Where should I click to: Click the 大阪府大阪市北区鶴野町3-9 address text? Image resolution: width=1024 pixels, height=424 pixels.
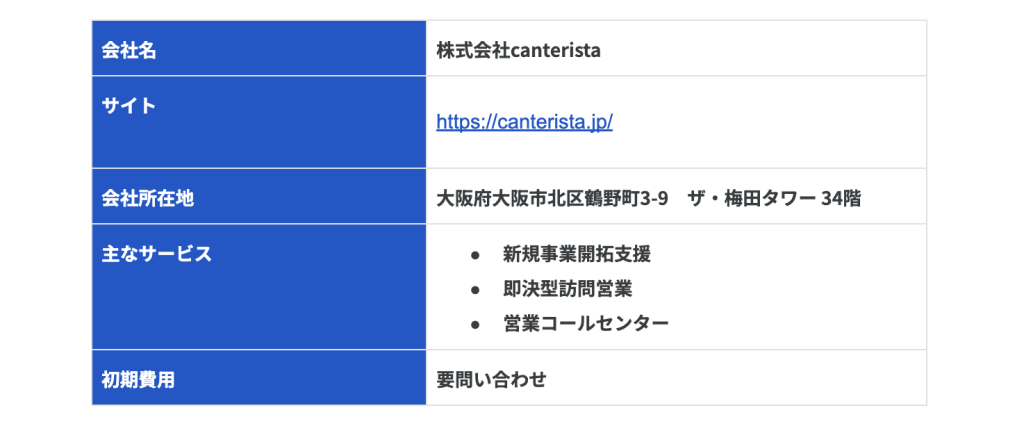(x=552, y=198)
